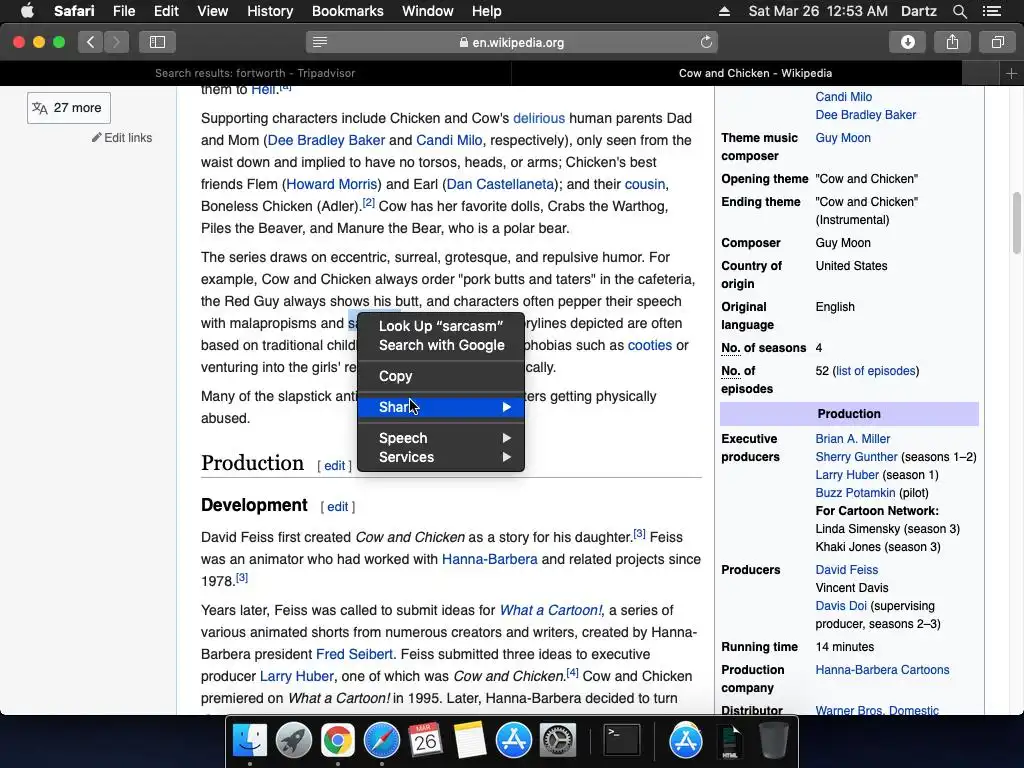Open the Trash in the Dock
The width and height of the screenshot is (1024, 768).
coord(773,741)
